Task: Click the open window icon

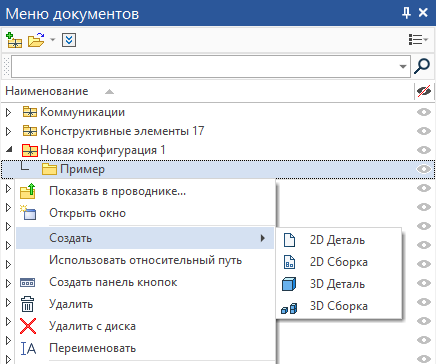Action: click(28, 213)
